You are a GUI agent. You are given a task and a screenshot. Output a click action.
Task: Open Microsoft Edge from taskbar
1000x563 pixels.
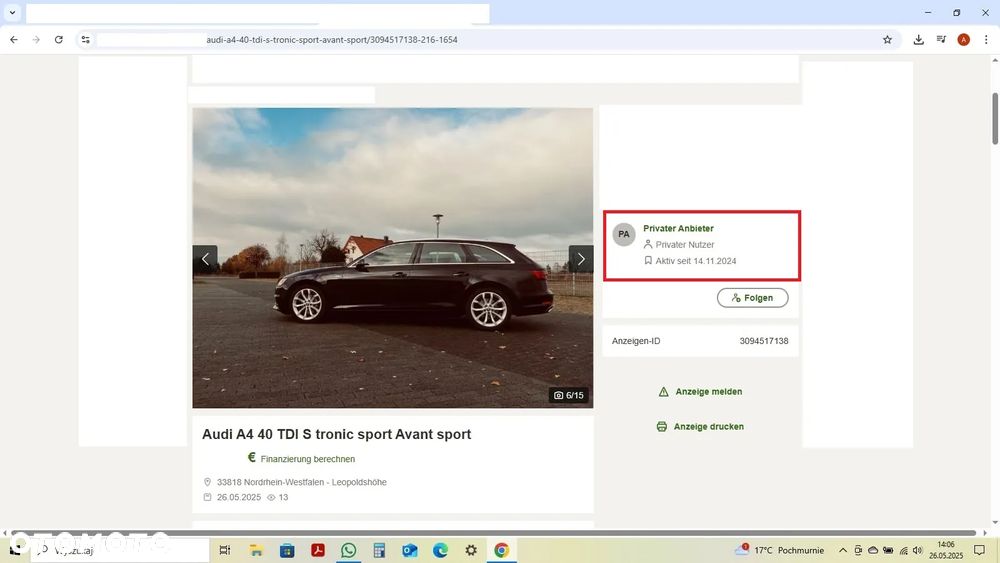440,550
